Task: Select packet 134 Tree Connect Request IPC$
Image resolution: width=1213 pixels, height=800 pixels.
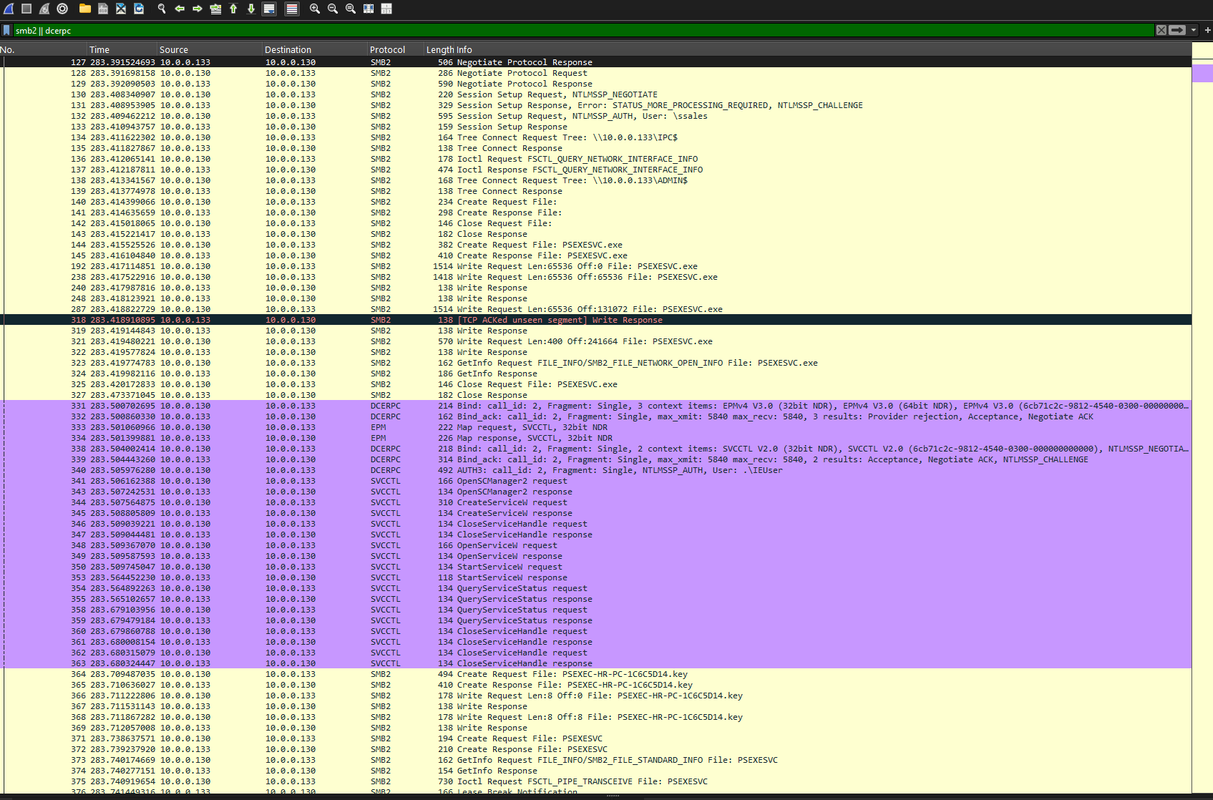Action: [596, 138]
